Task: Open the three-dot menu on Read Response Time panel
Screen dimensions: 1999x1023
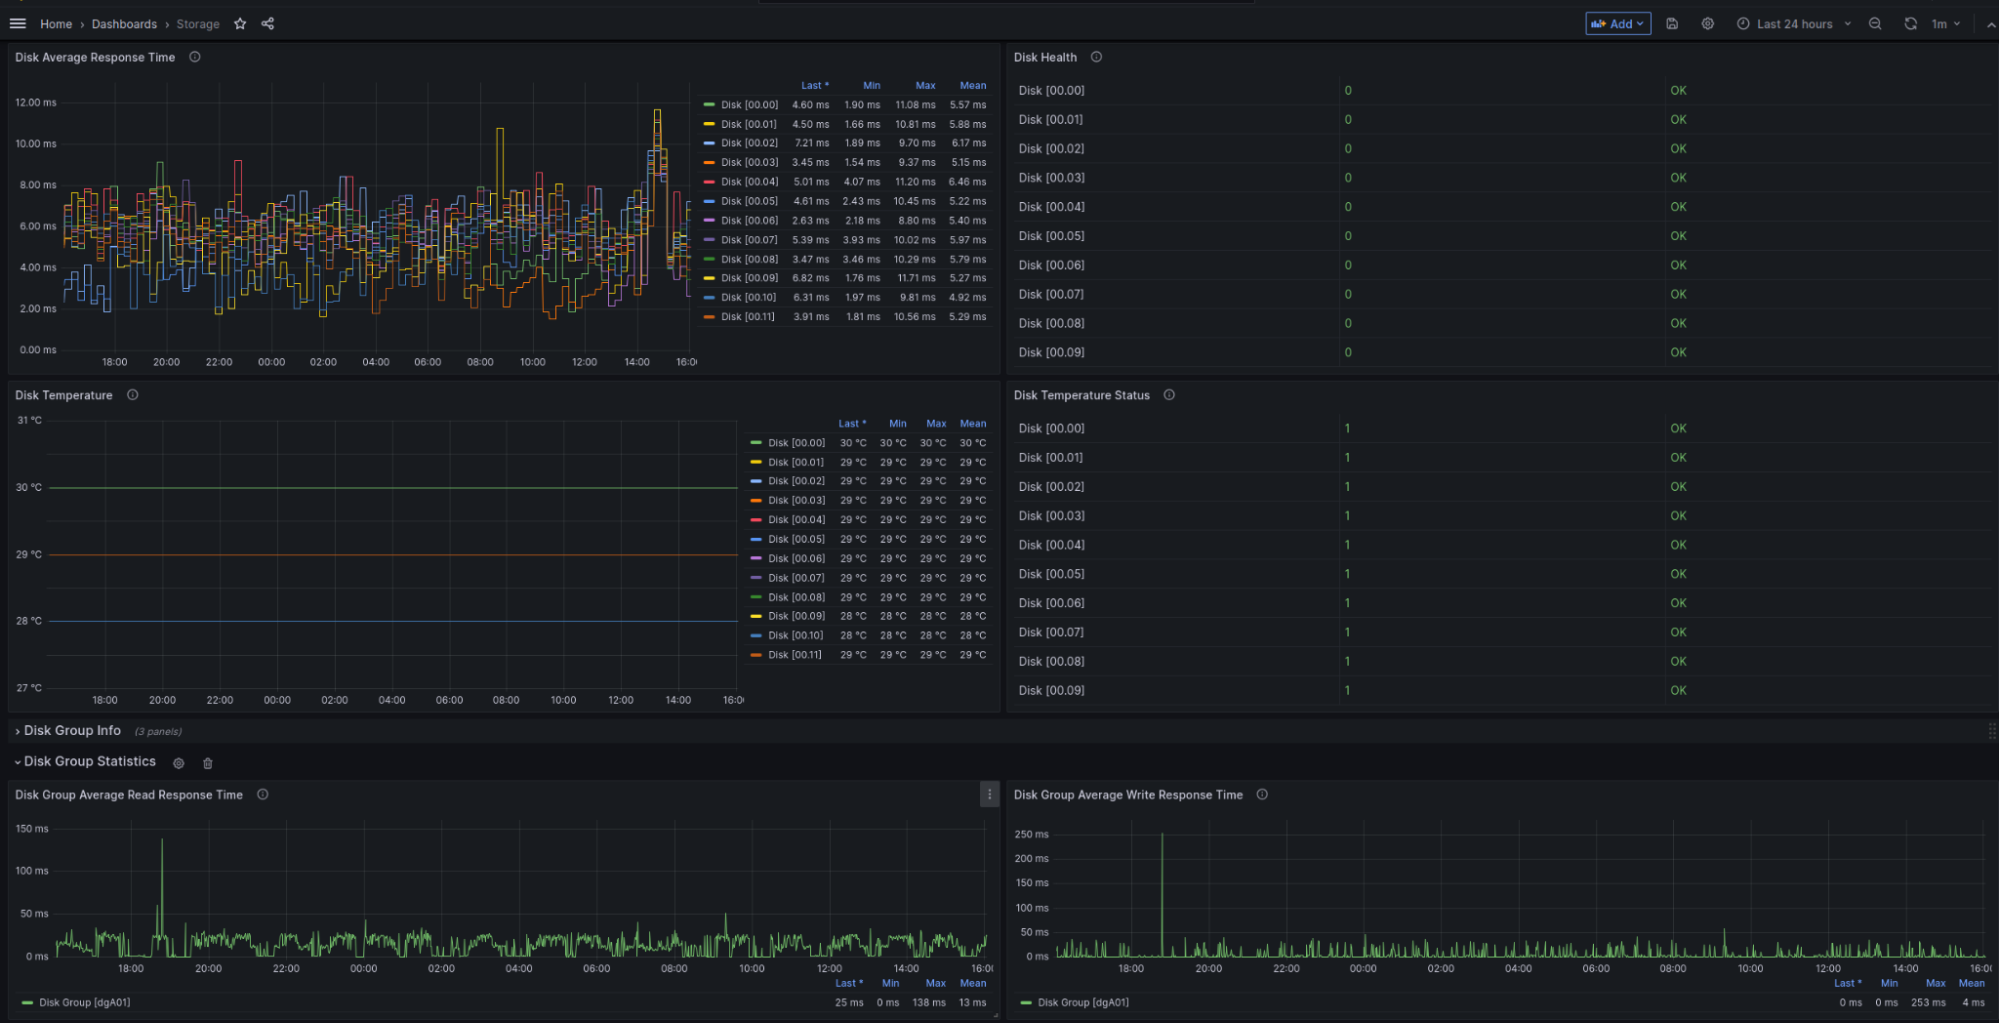Action: [989, 795]
